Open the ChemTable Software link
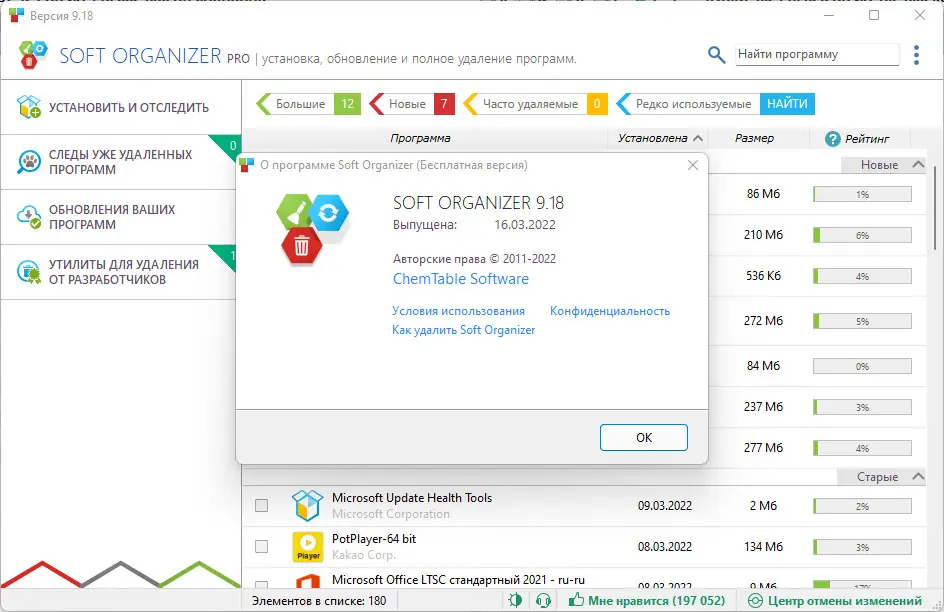Screen dimensions: 944x612 [x=461, y=279]
